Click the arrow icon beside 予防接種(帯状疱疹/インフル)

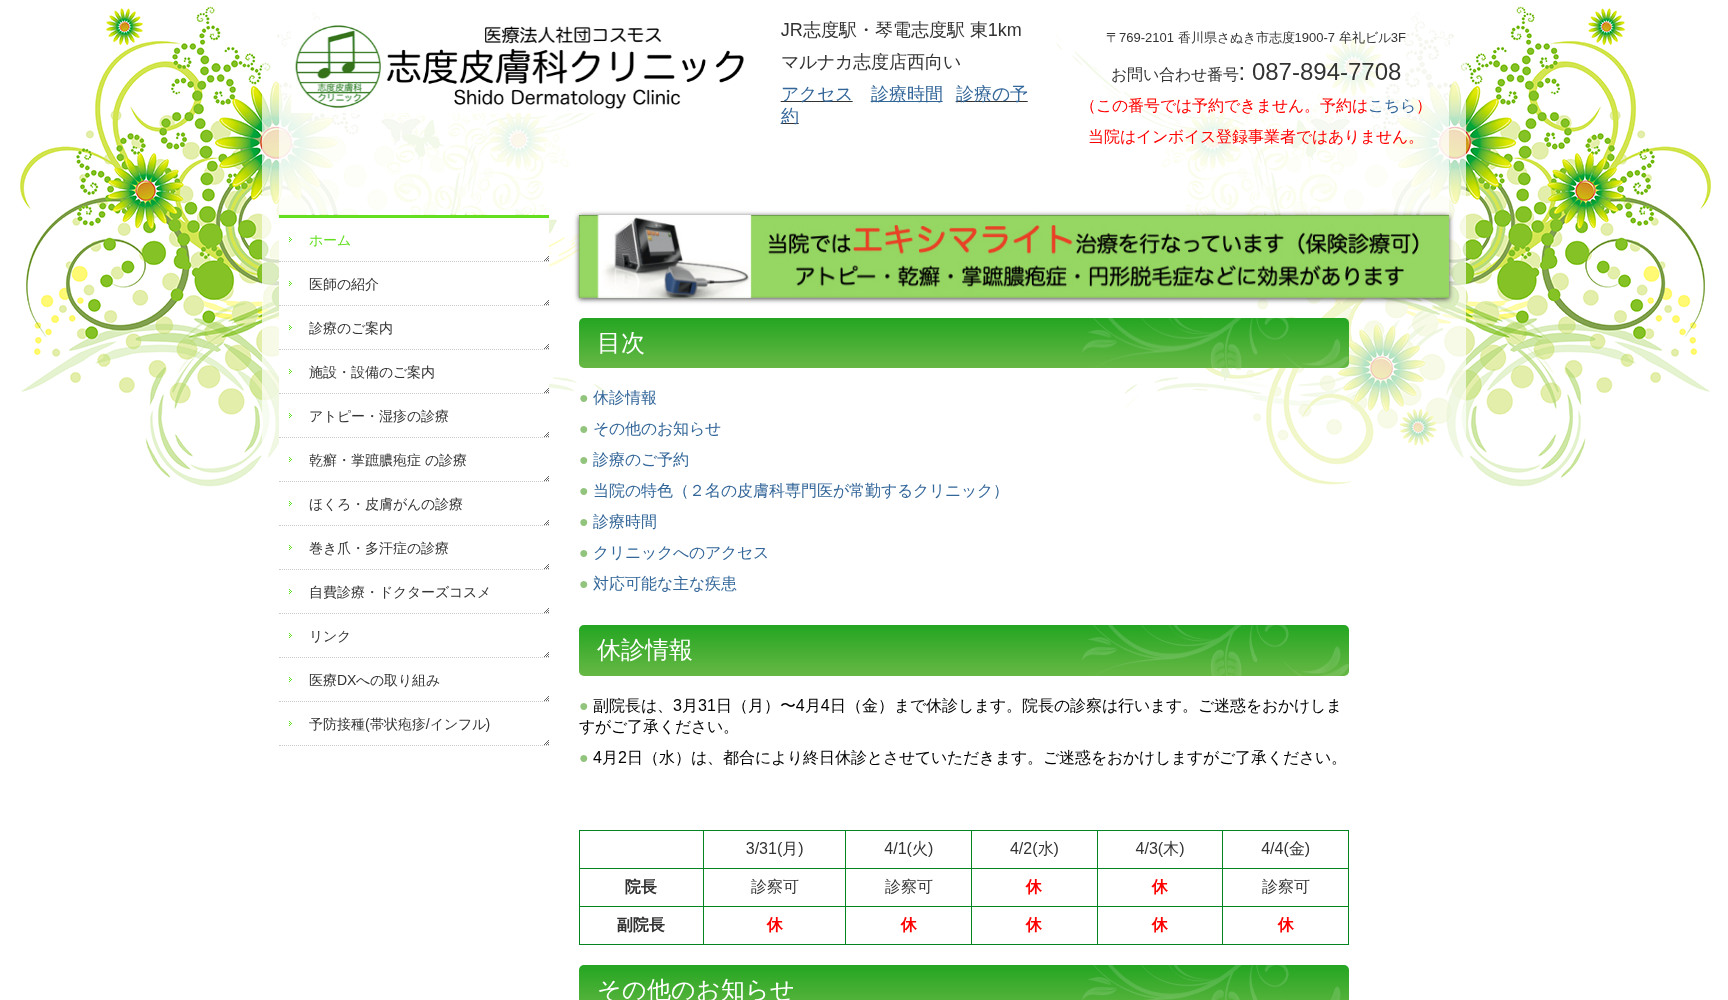coord(290,724)
